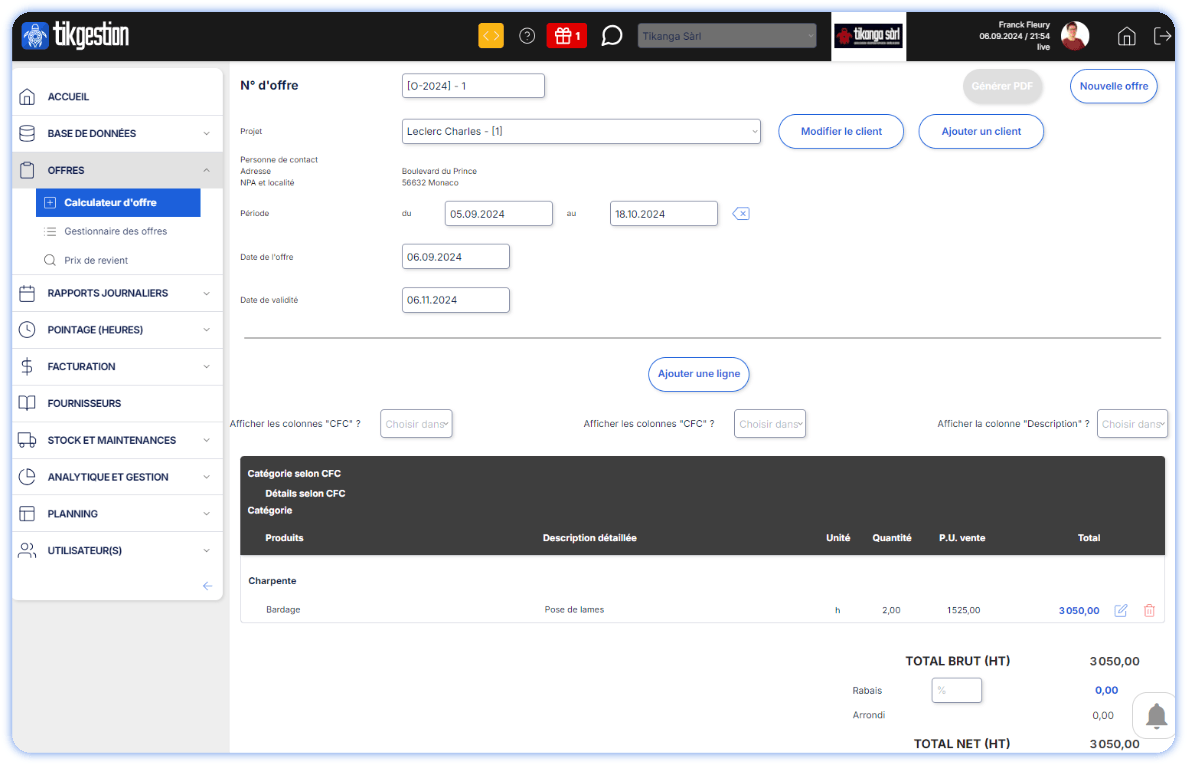Image resolution: width=1187 pixels, height=765 pixels.
Task: Open the "Description" column display dropdown
Action: coord(1132,424)
